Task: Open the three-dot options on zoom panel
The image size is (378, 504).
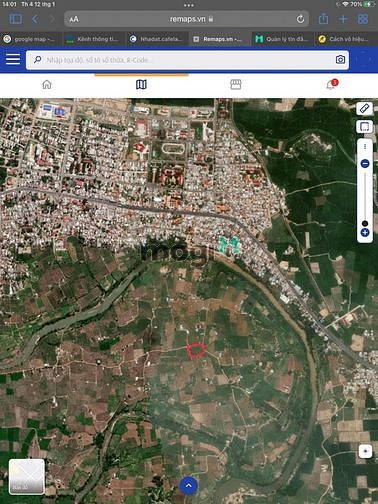Action: tap(365, 147)
